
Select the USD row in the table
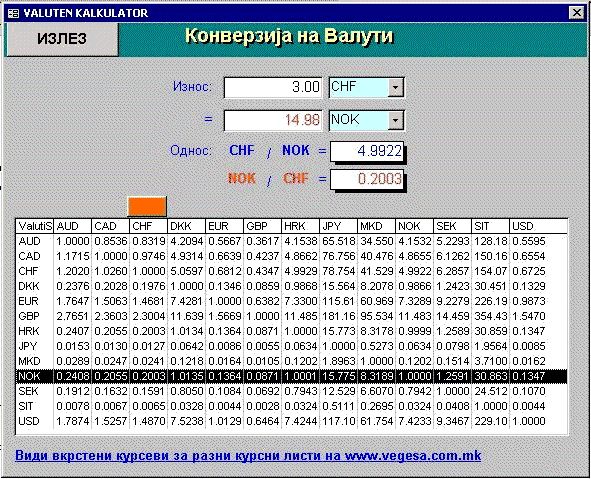(x=292, y=421)
